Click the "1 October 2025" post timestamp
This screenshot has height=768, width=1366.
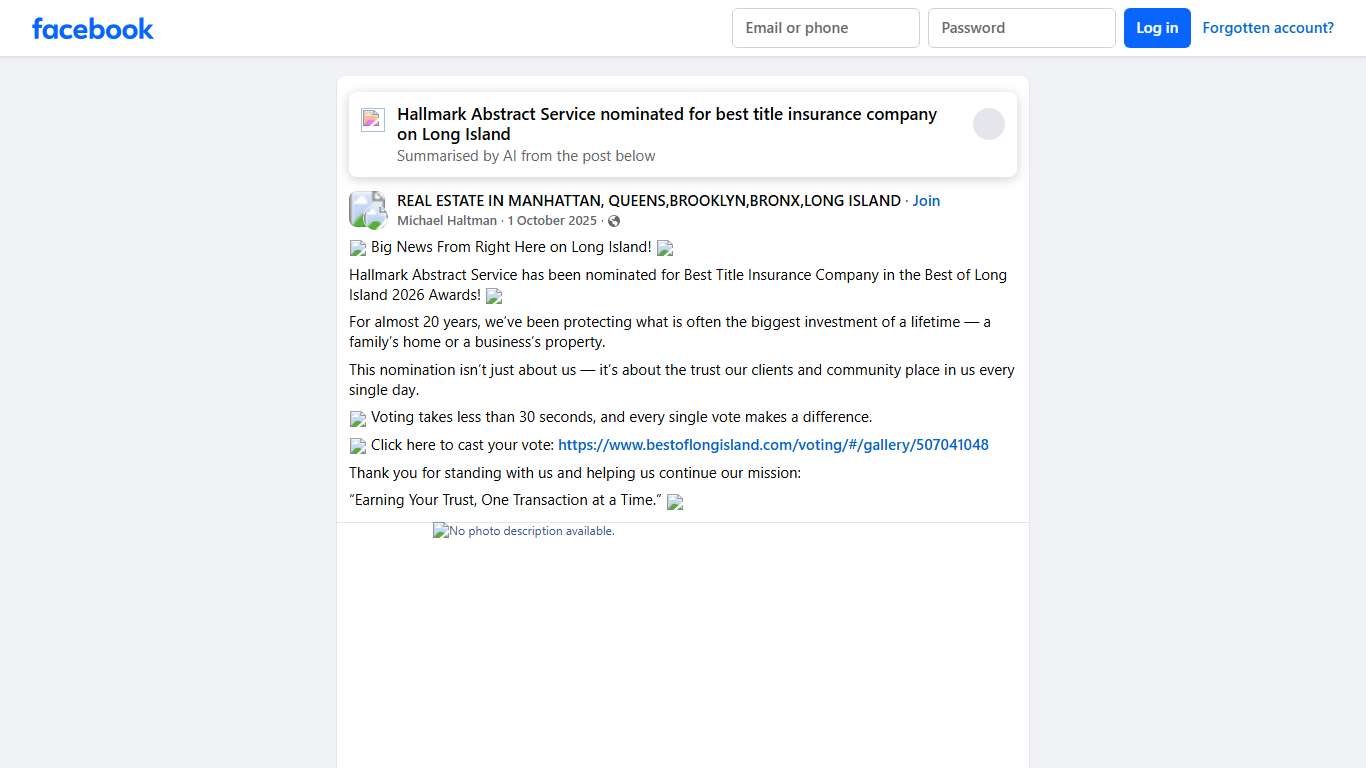[552, 221]
